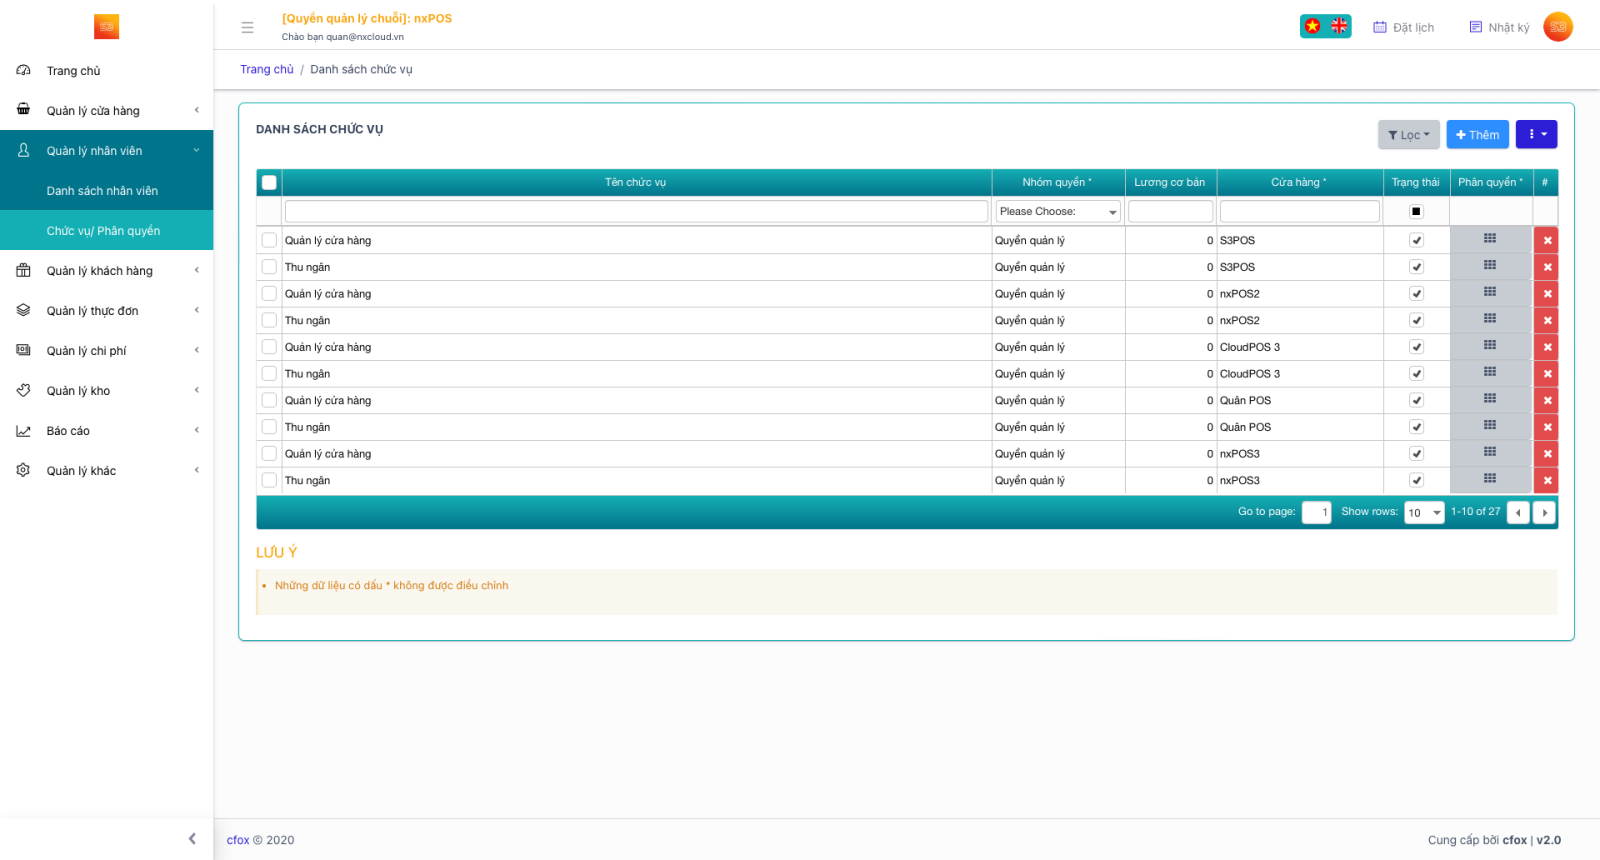This screenshot has width=1600, height=860.
Task: Open the Show rows count dropdown
Action: 1424,513
